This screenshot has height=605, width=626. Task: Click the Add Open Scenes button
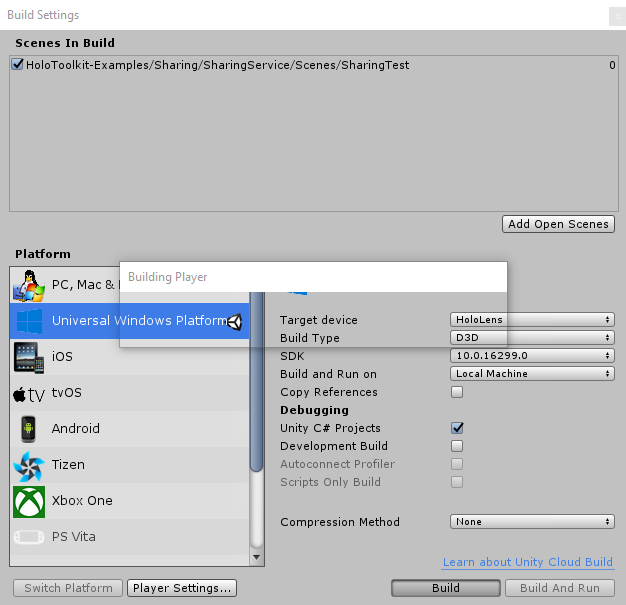558,224
